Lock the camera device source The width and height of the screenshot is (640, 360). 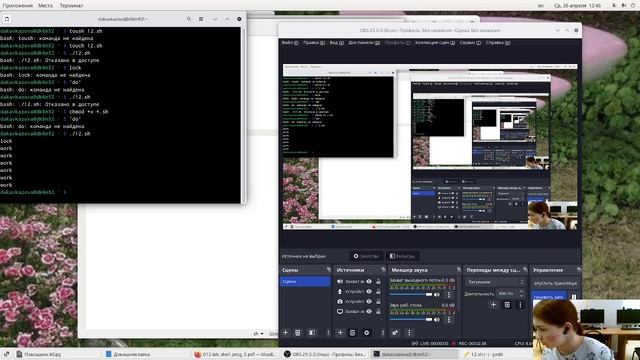(378, 301)
